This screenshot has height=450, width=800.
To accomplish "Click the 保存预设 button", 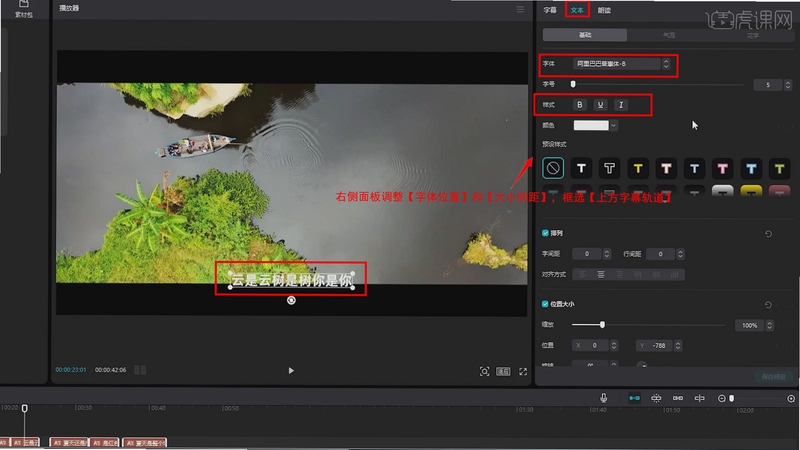I will pyautogui.click(x=773, y=377).
